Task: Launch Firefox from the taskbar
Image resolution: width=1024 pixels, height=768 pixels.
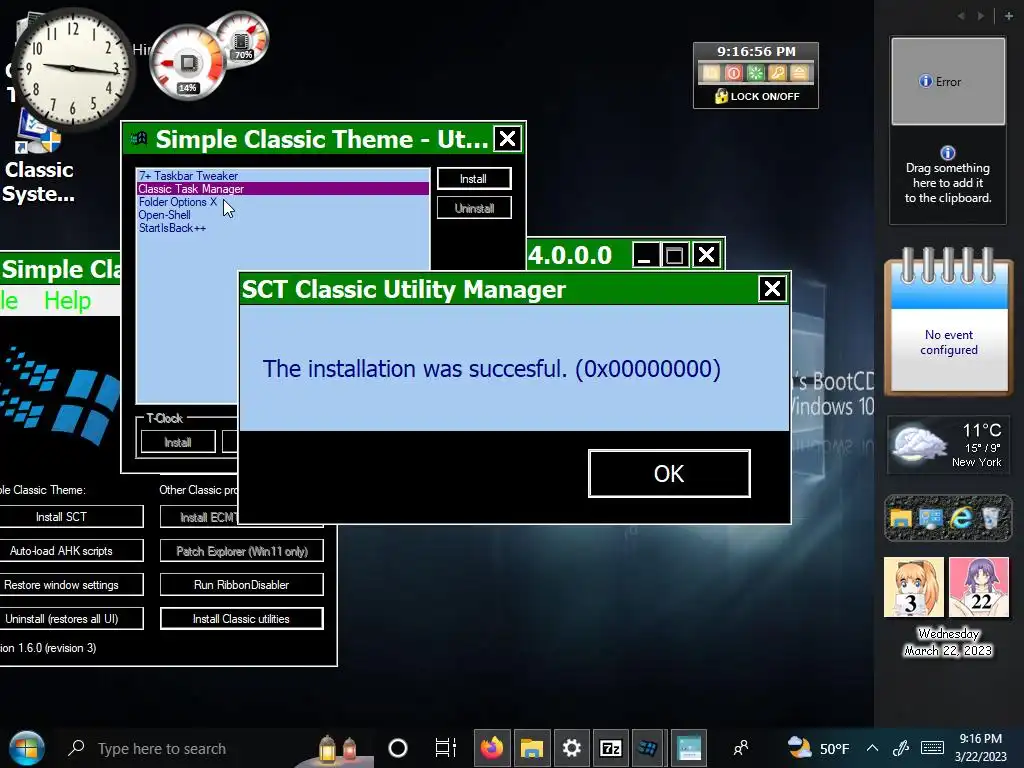Action: [492, 748]
